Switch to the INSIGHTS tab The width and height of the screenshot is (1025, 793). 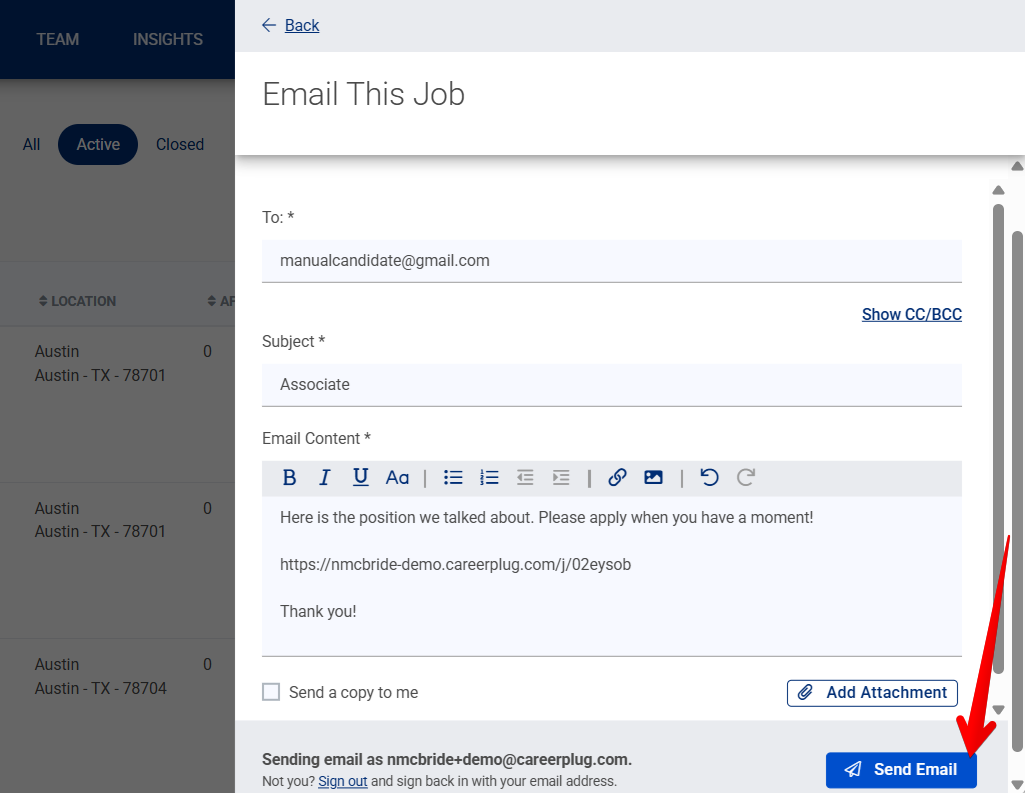pyautogui.click(x=167, y=39)
